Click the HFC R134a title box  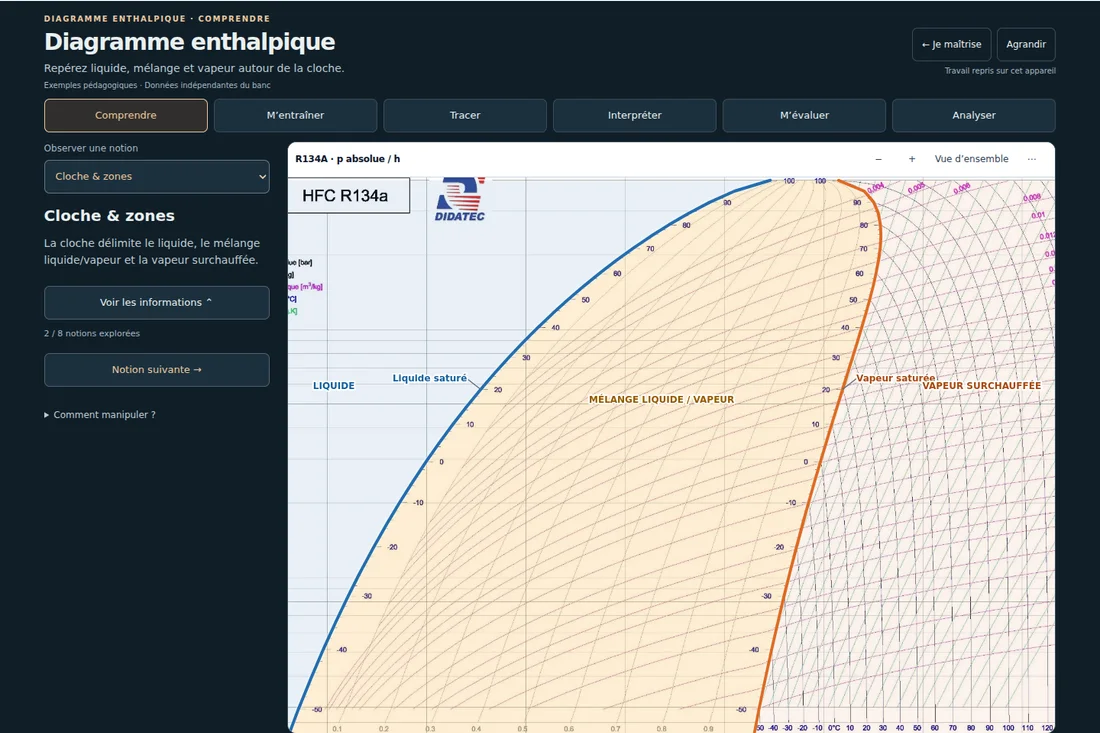tap(349, 196)
